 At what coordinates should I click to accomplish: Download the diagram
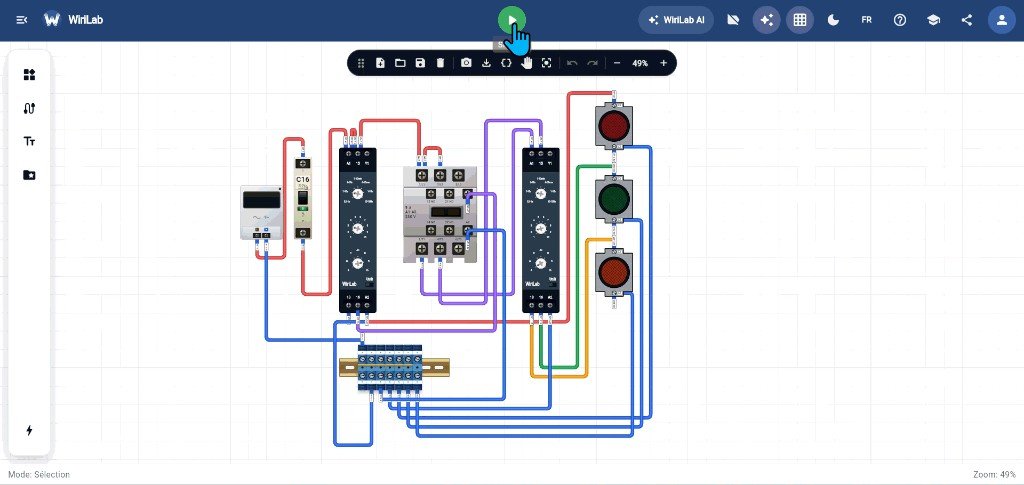pos(486,63)
